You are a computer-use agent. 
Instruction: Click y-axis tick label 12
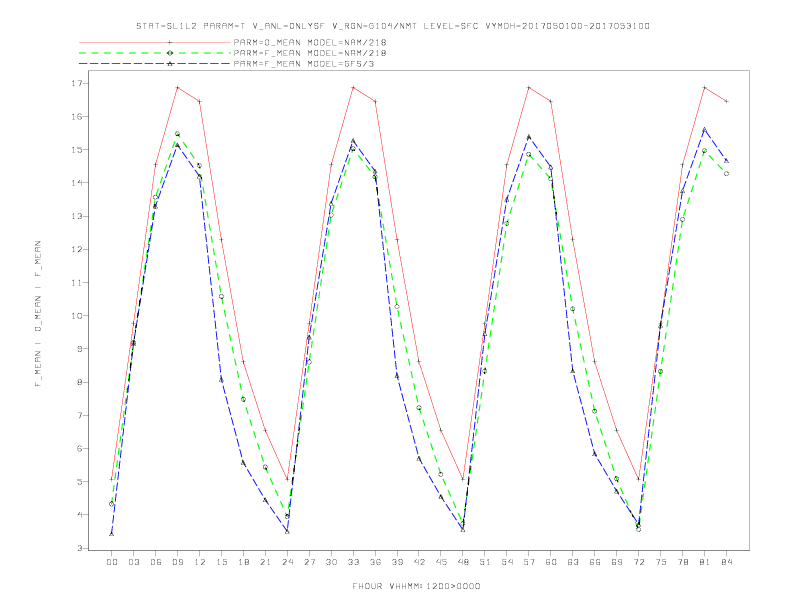point(76,249)
